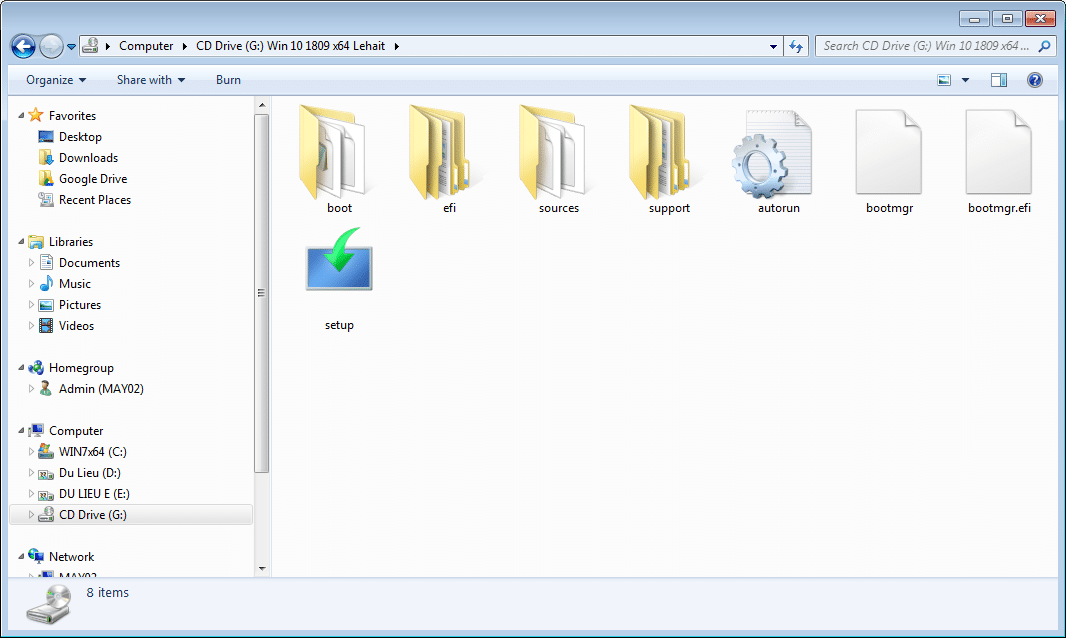Change the view with the view icon
This screenshot has height=638, width=1066.
tap(944, 80)
